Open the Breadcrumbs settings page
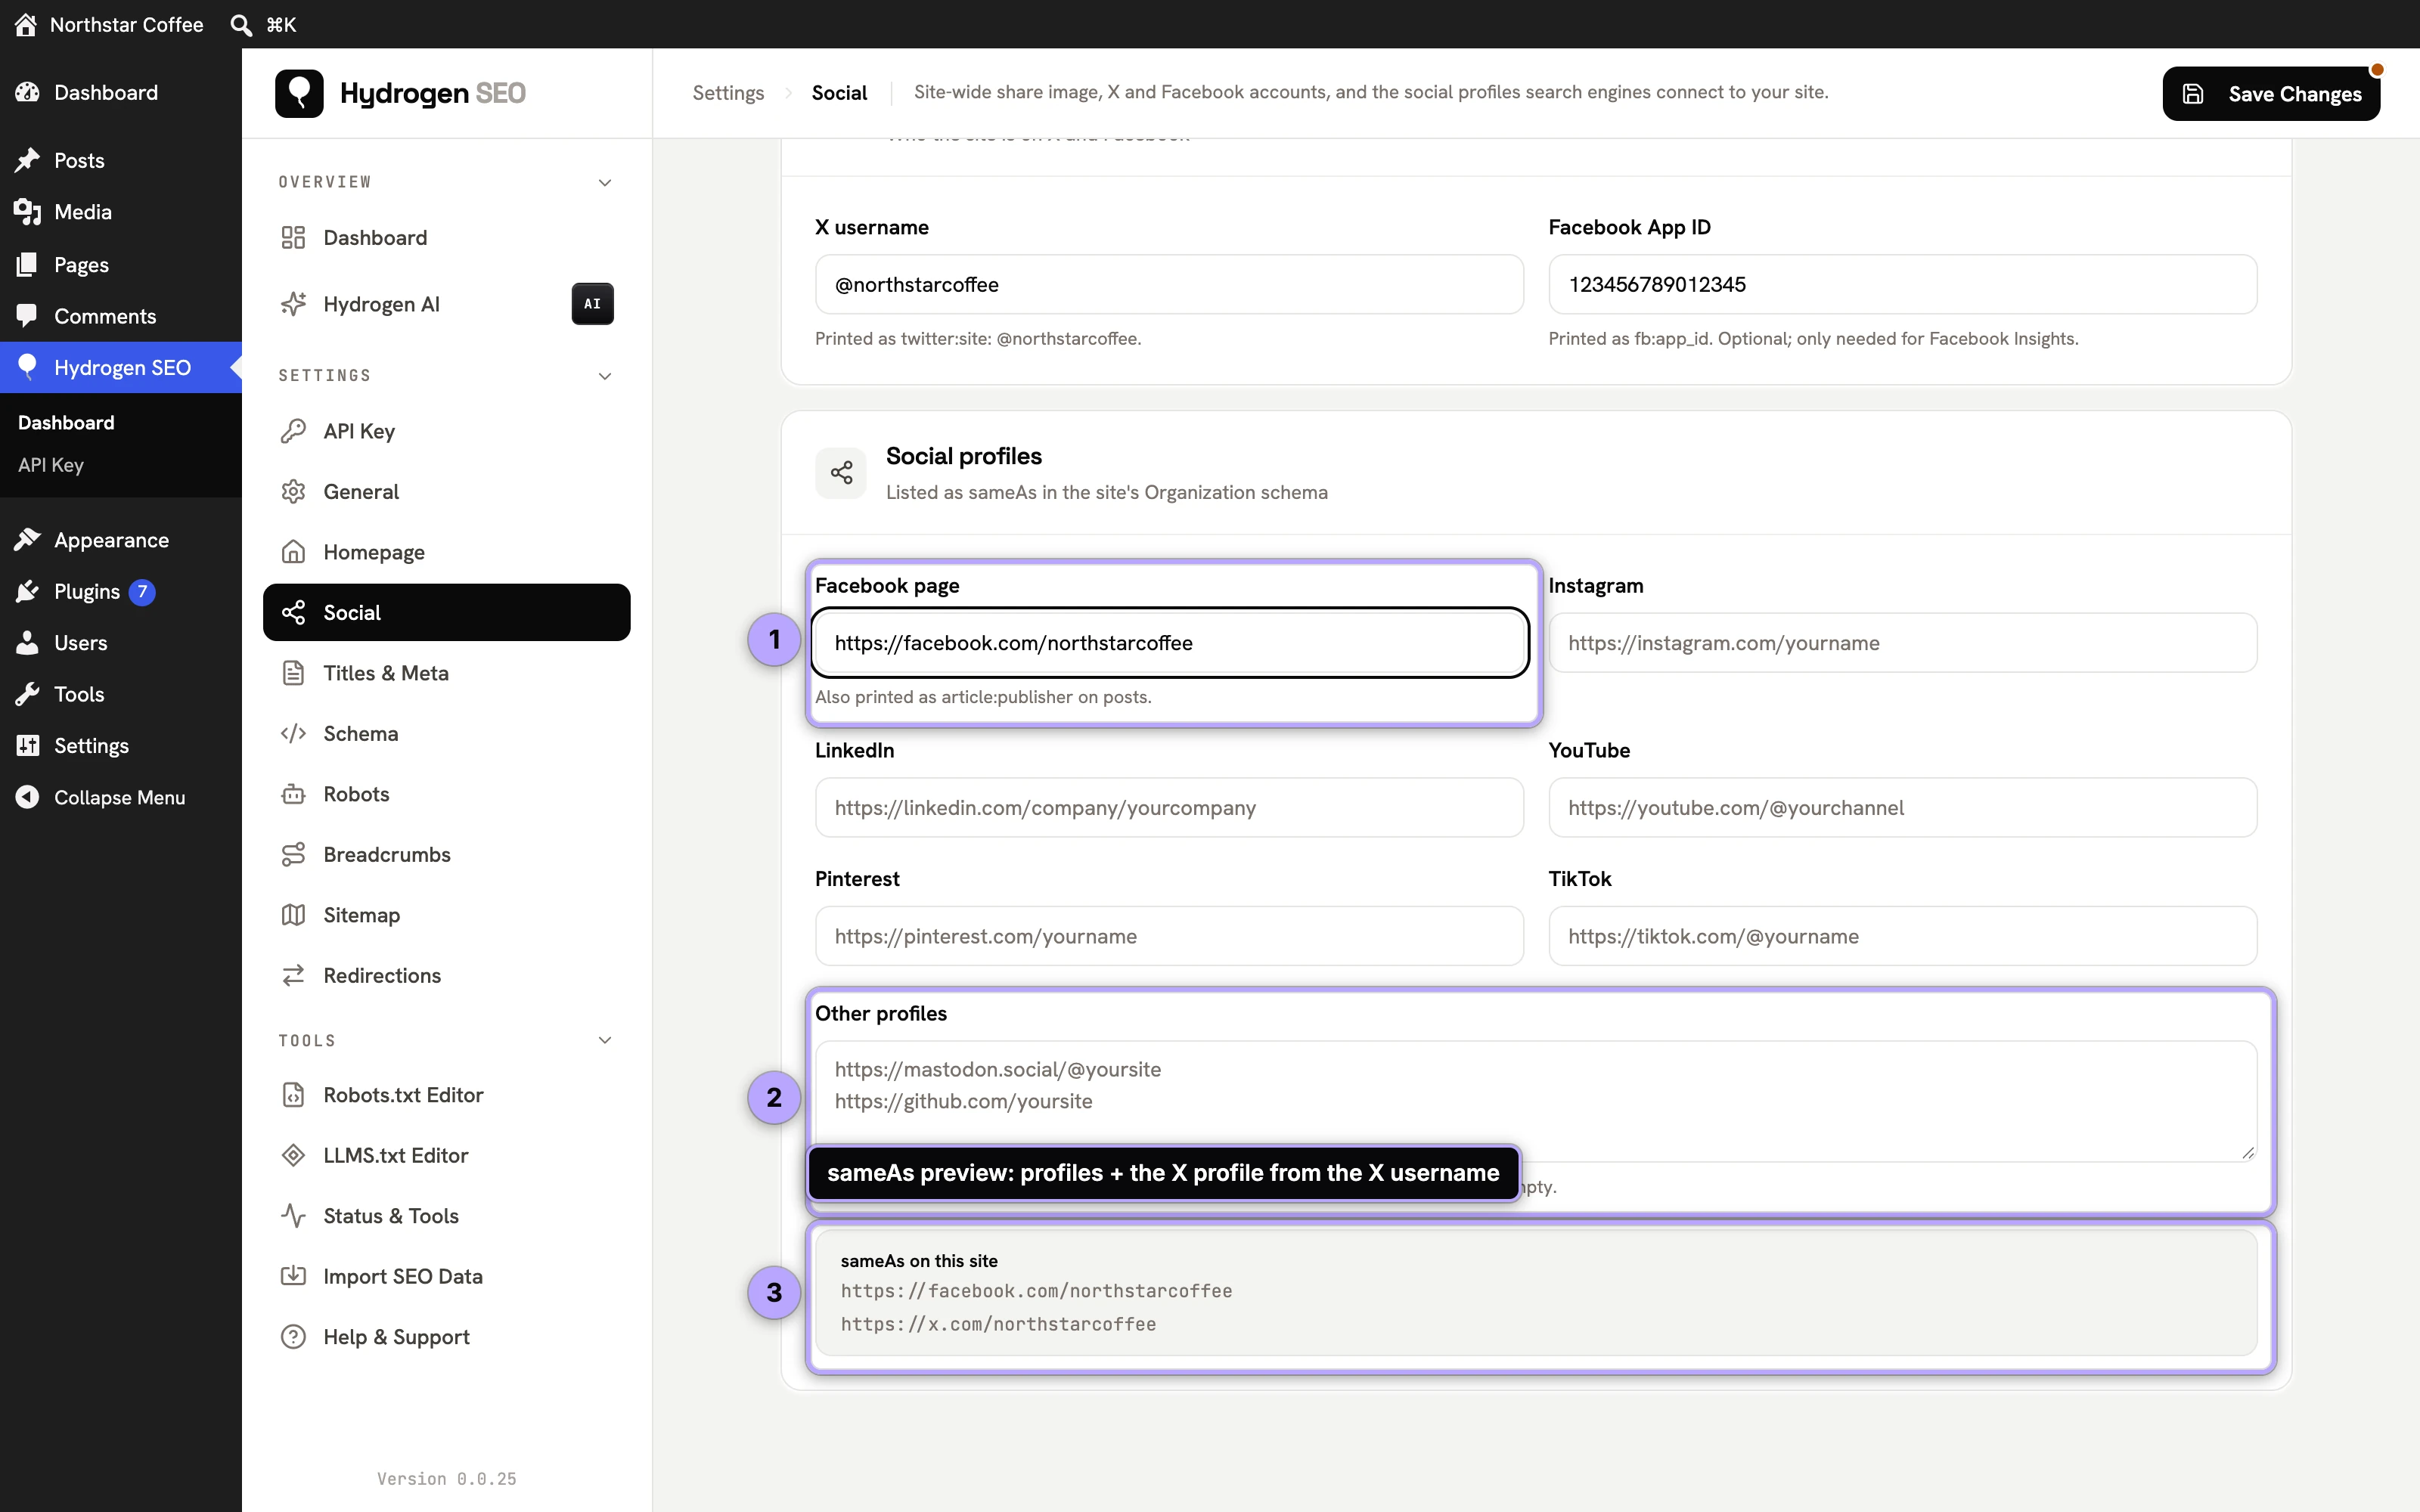Viewport: 2420px width, 1512px height. tap(446, 855)
